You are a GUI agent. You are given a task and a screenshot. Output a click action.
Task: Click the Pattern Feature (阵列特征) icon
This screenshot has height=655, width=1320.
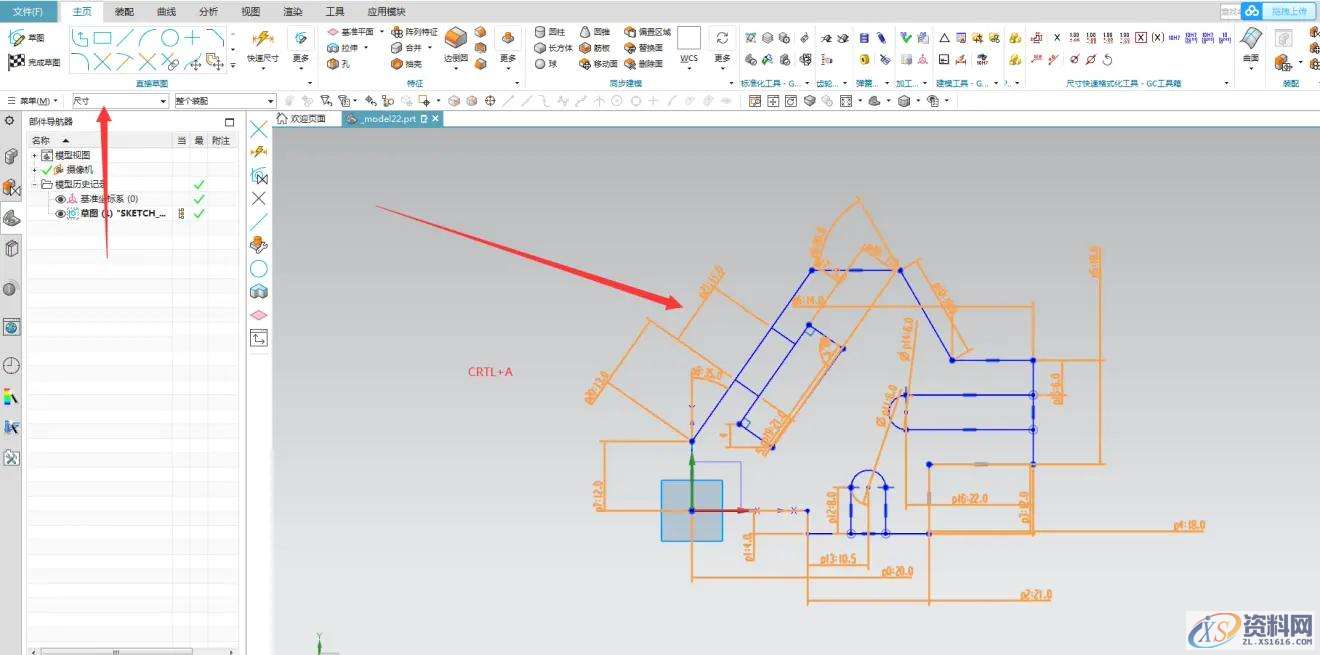(x=397, y=32)
